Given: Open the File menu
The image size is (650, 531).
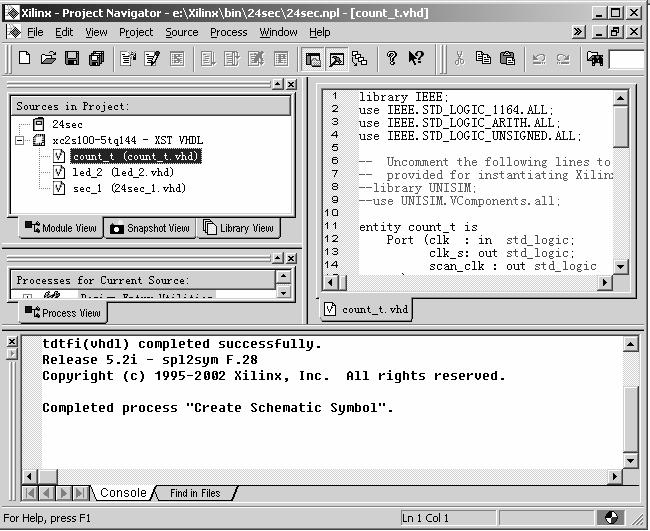Looking at the screenshot, I should pos(35,32).
